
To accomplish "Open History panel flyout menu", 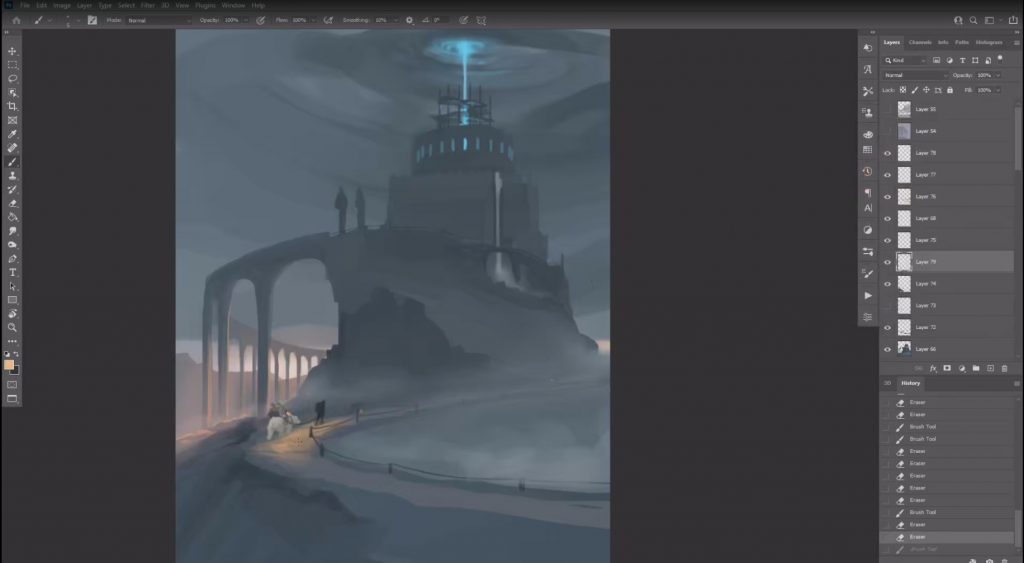I will pos(1016,383).
